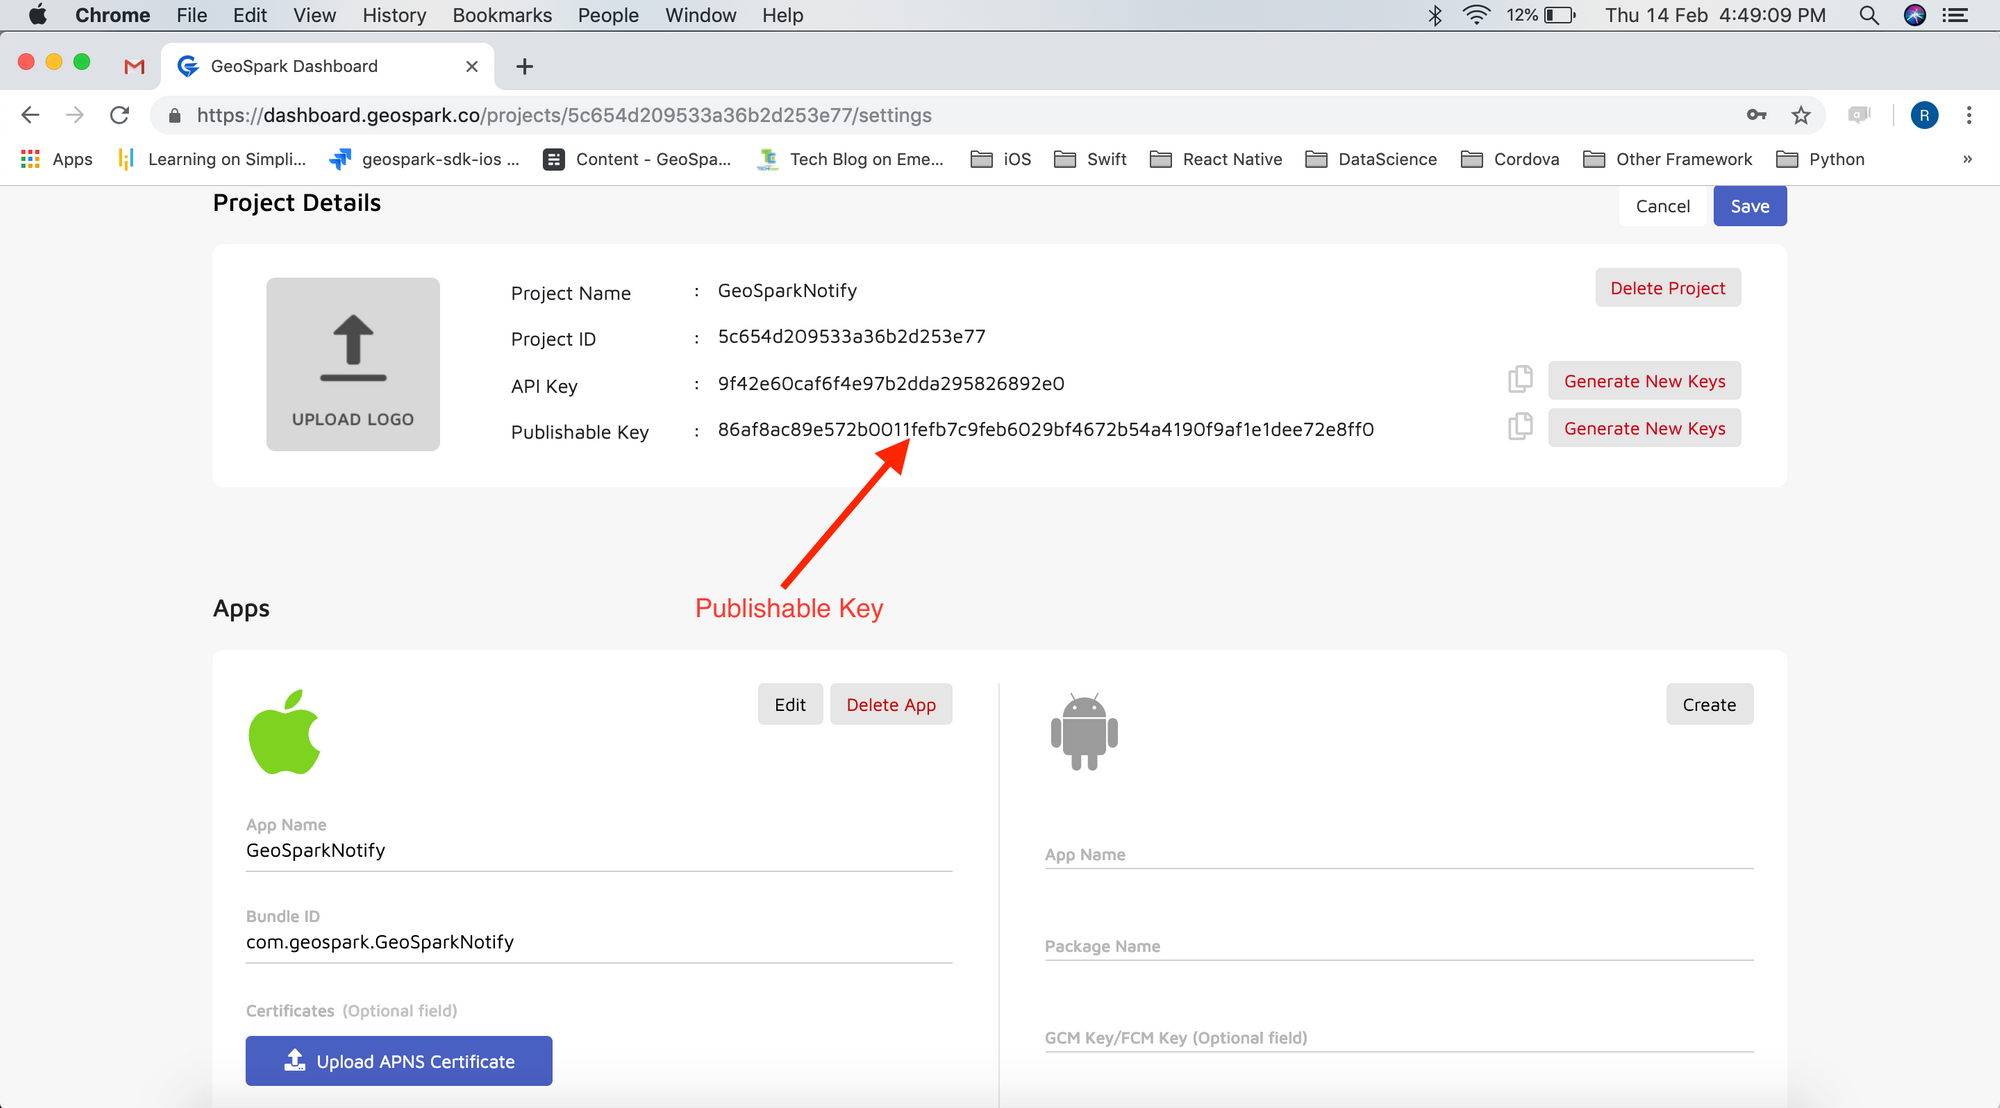The width and height of the screenshot is (2000, 1108).
Task: Open the Chrome profile R avatar
Action: [x=1924, y=115]
